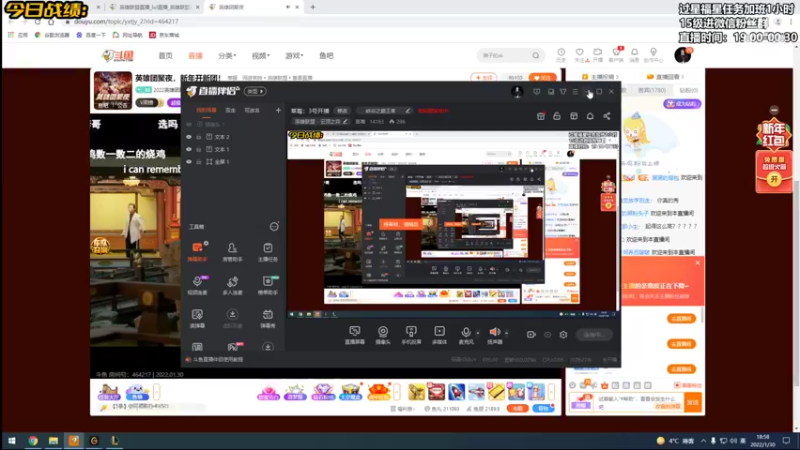800x450 pixels.
Task: Click the 英雄团聚夜 room thumbnail
Action: click(x=113, y=91)
